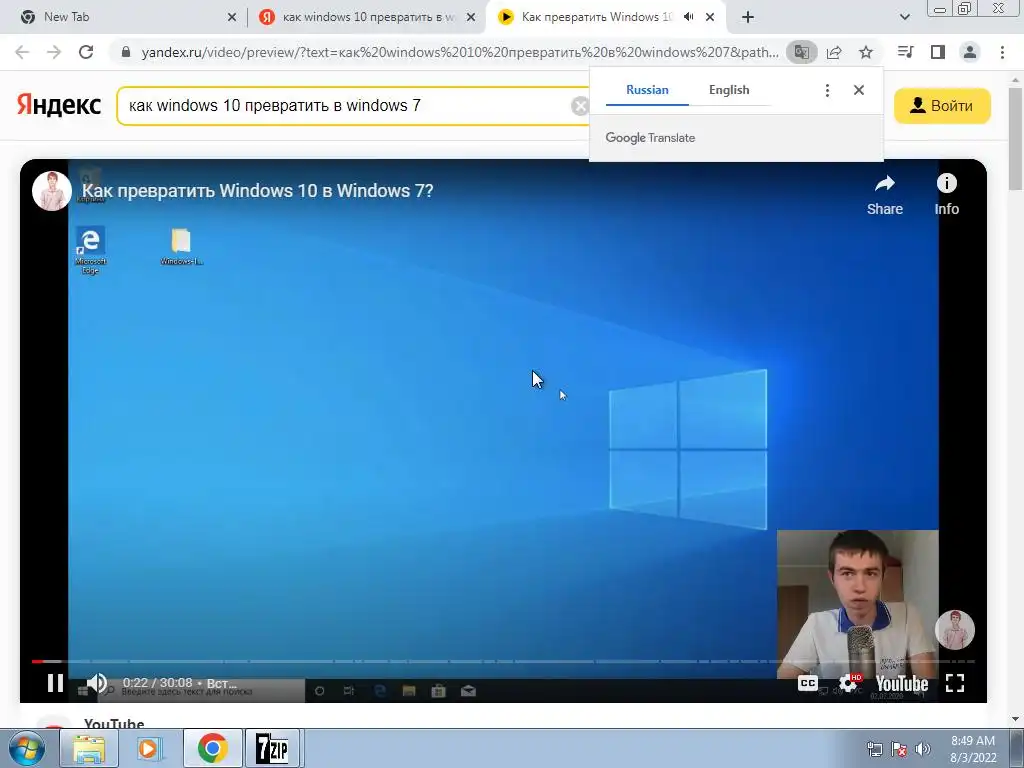Click the system volume tray icon
Image resolution: width=1024 pixels, height=768 pixels.
click(x=923, y=749)
